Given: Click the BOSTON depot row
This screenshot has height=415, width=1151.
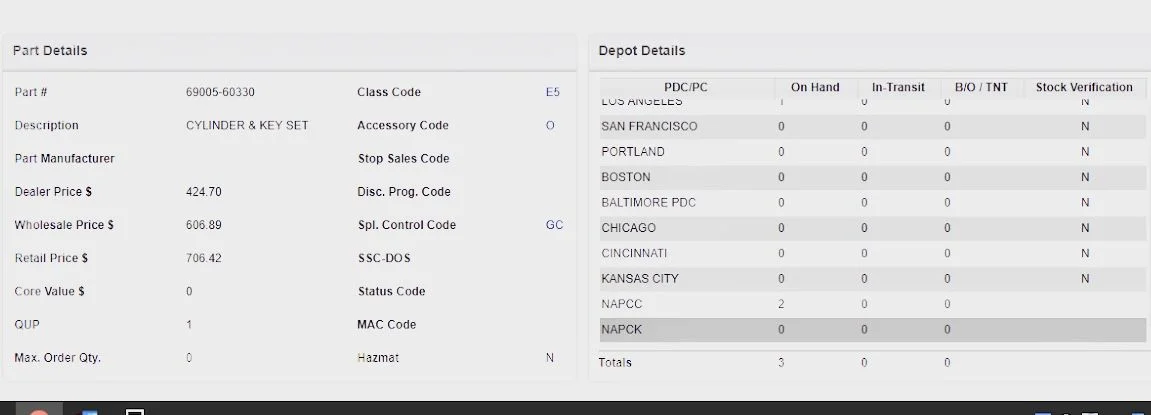Looking at the screenshot, I should pos(626,177).
